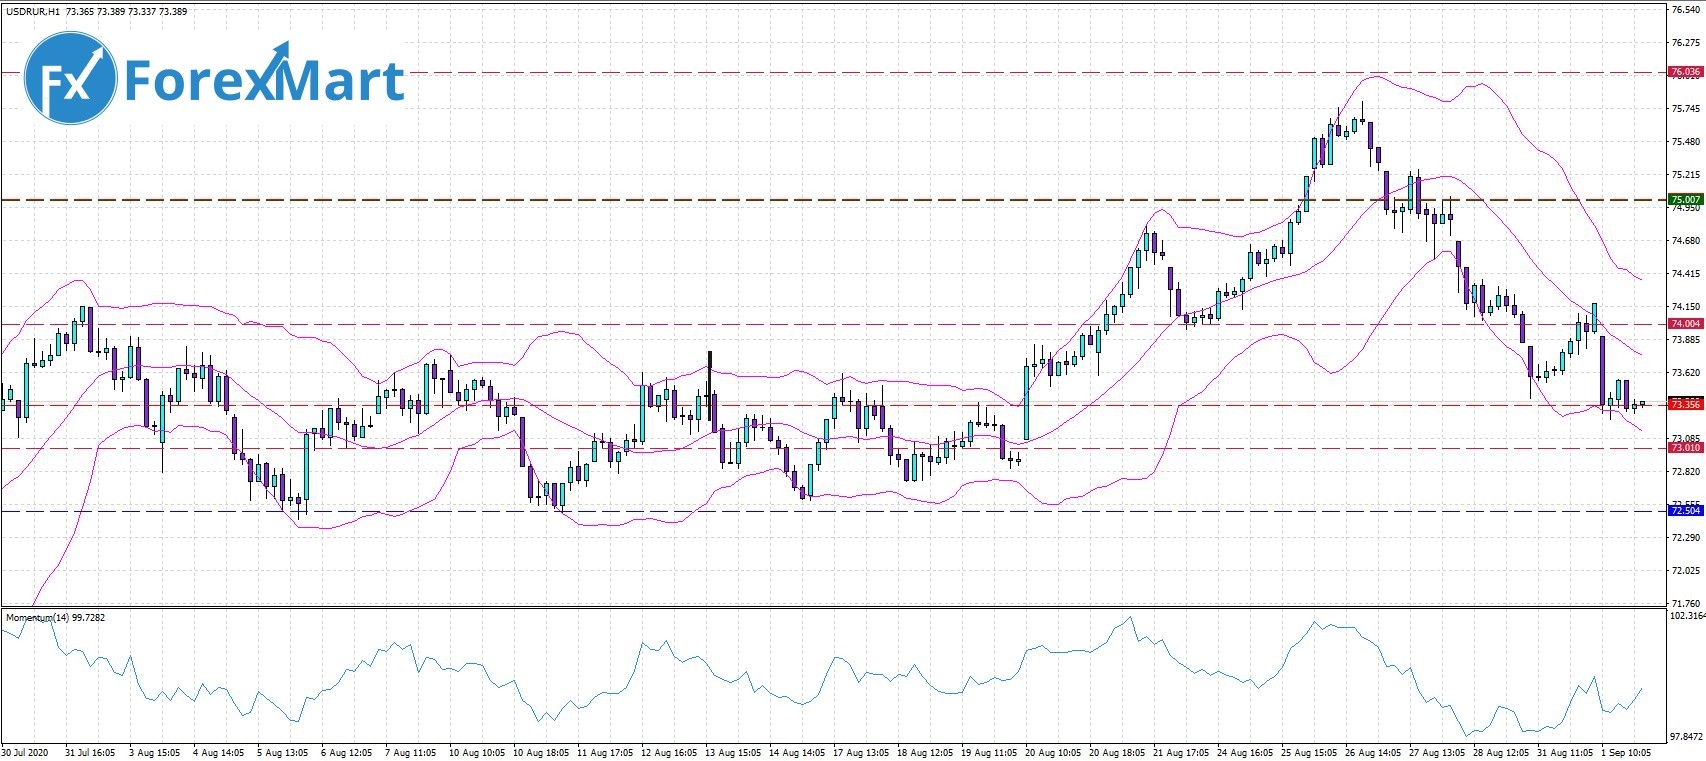Select the 12 Aug 16:05 time label

(669, 752)
